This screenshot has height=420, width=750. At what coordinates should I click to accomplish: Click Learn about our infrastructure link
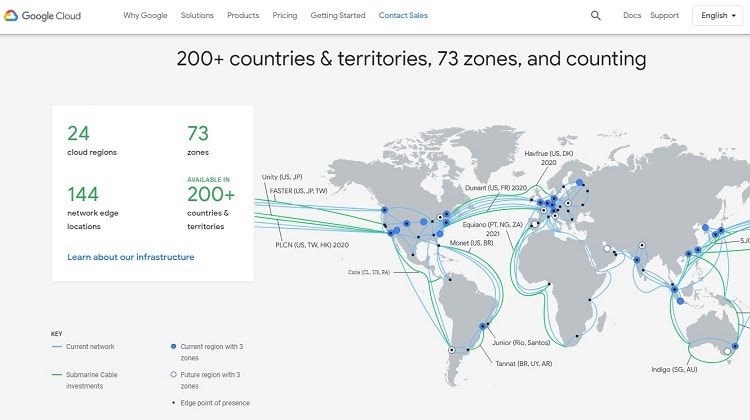(131, 257)
